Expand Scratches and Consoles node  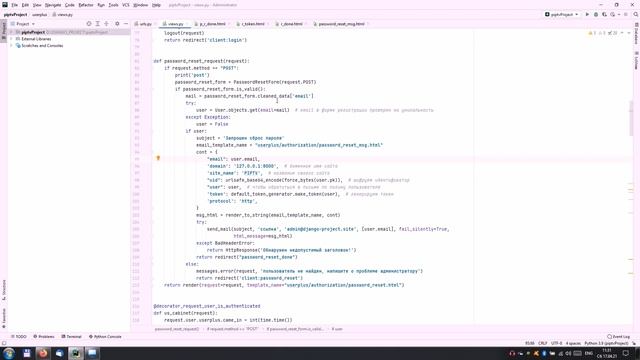pos(11,46)
